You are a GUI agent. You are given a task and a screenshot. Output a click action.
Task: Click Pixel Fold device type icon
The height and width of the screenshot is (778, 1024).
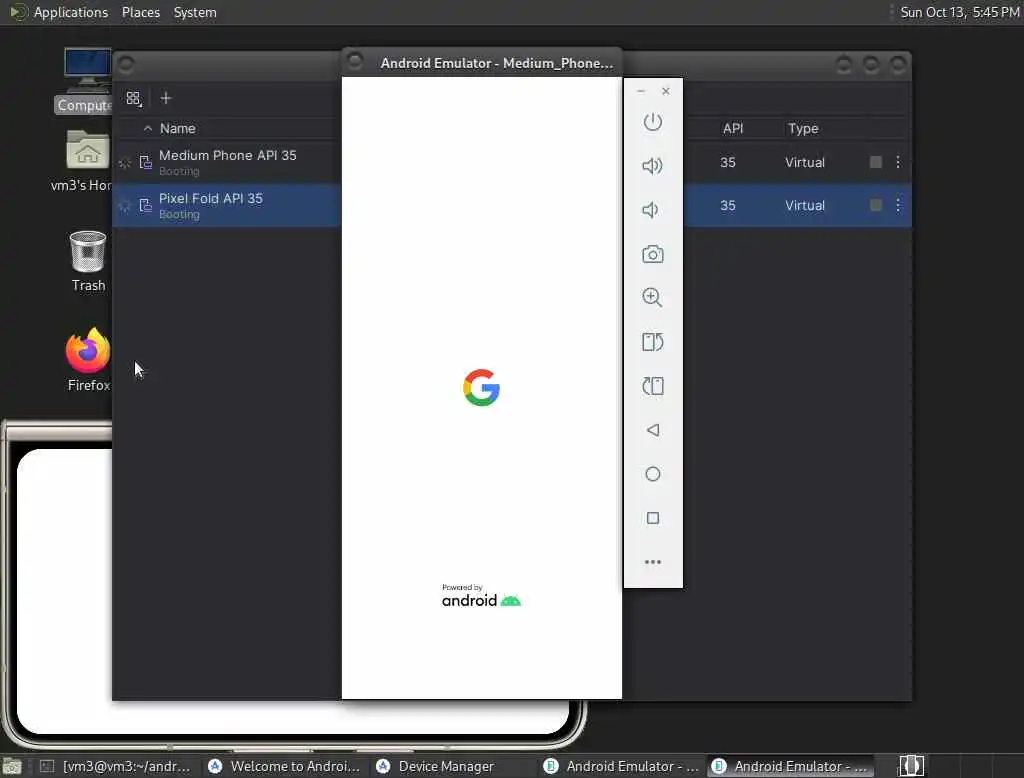(146, 205)
